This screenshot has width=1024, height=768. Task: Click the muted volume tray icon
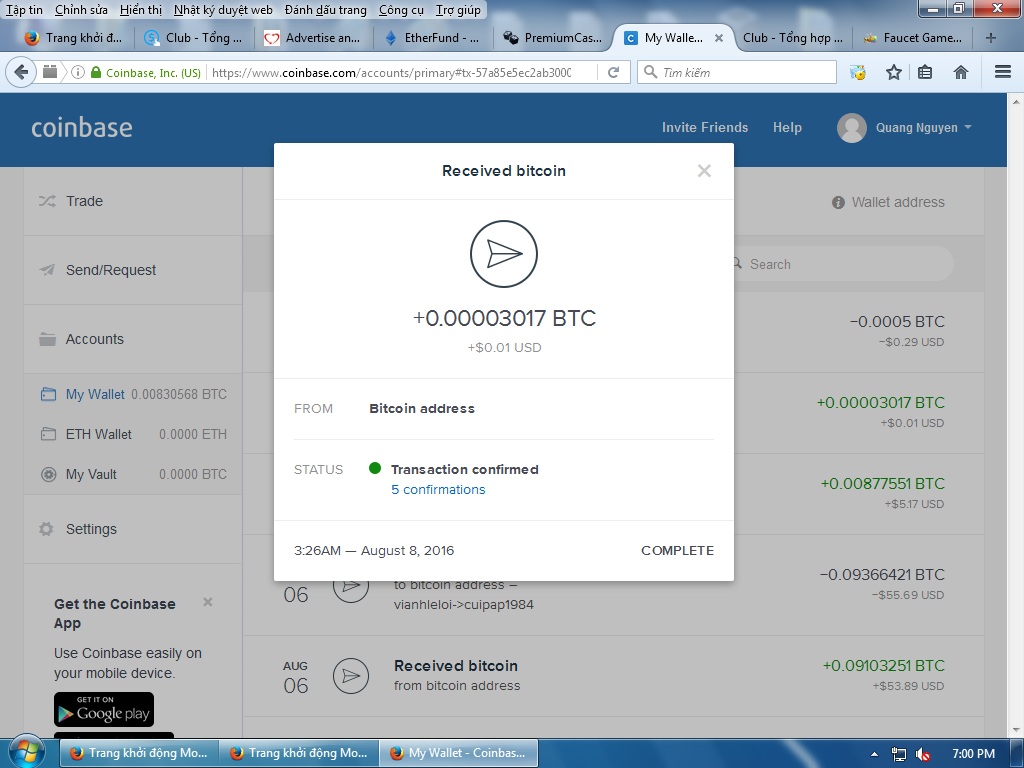(923, 754)
